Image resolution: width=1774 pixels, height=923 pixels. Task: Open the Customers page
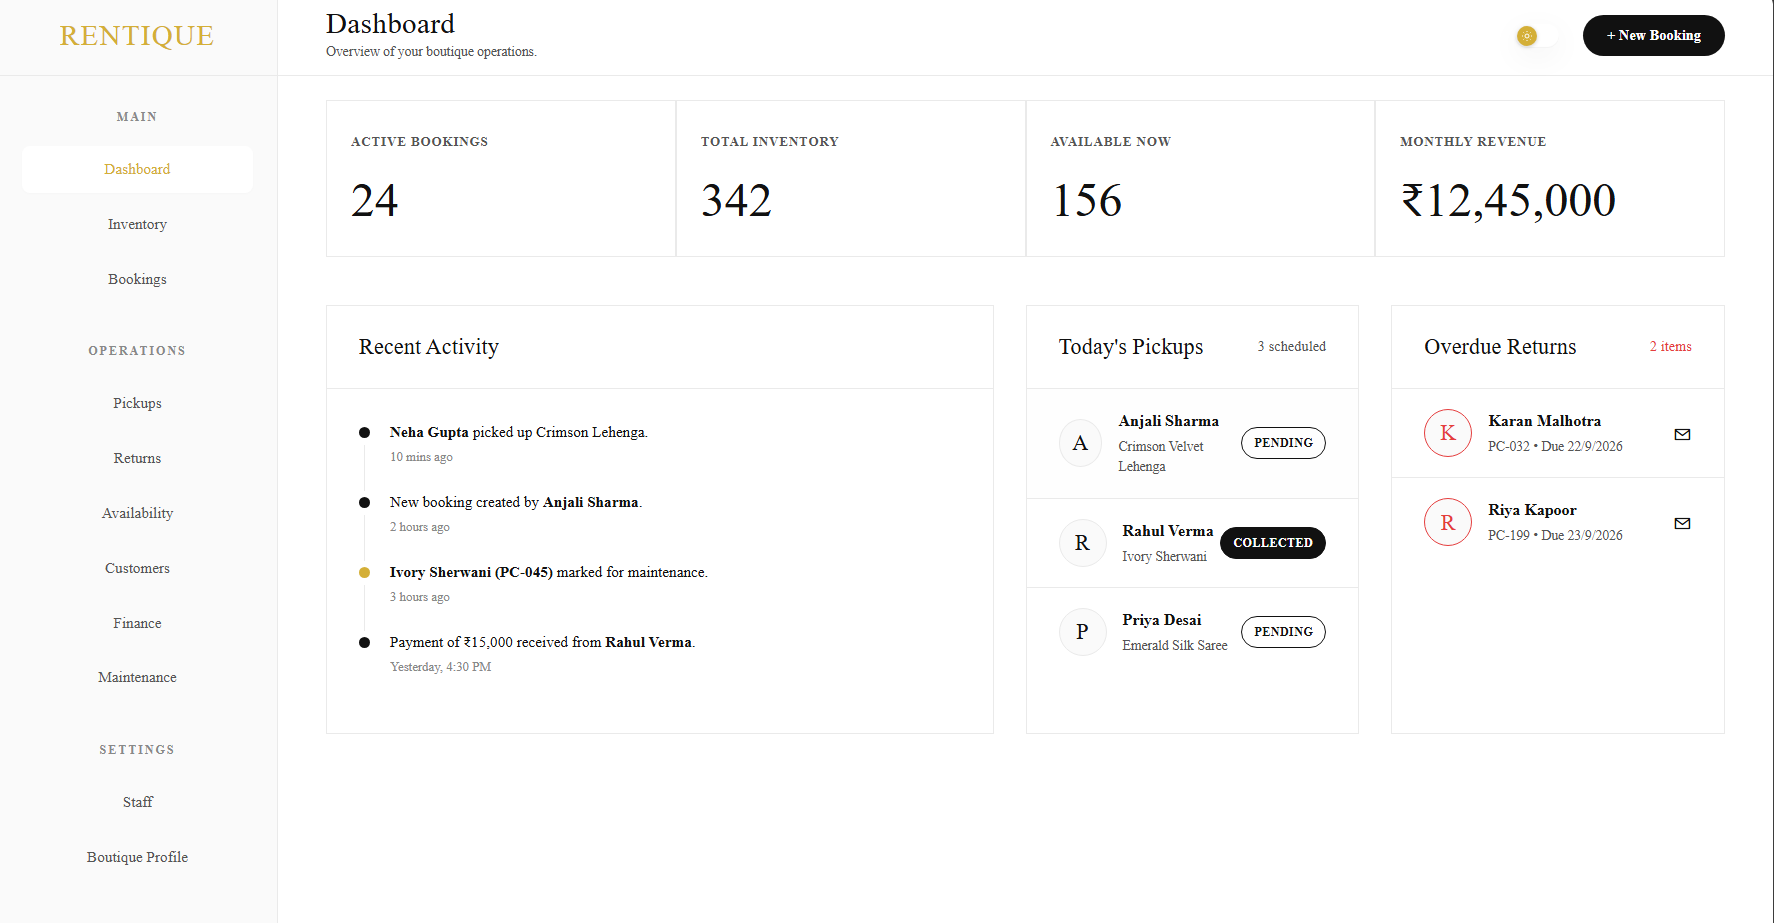[137, 568]
